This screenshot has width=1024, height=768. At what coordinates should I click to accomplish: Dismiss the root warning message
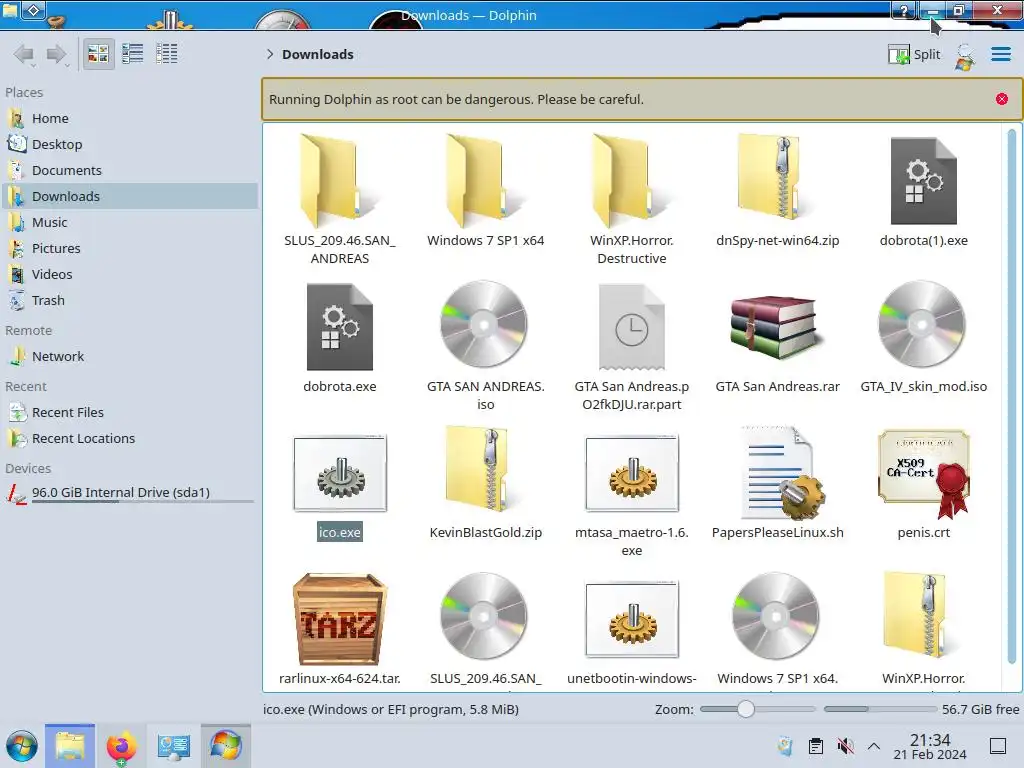click(x=1001, y=99)
